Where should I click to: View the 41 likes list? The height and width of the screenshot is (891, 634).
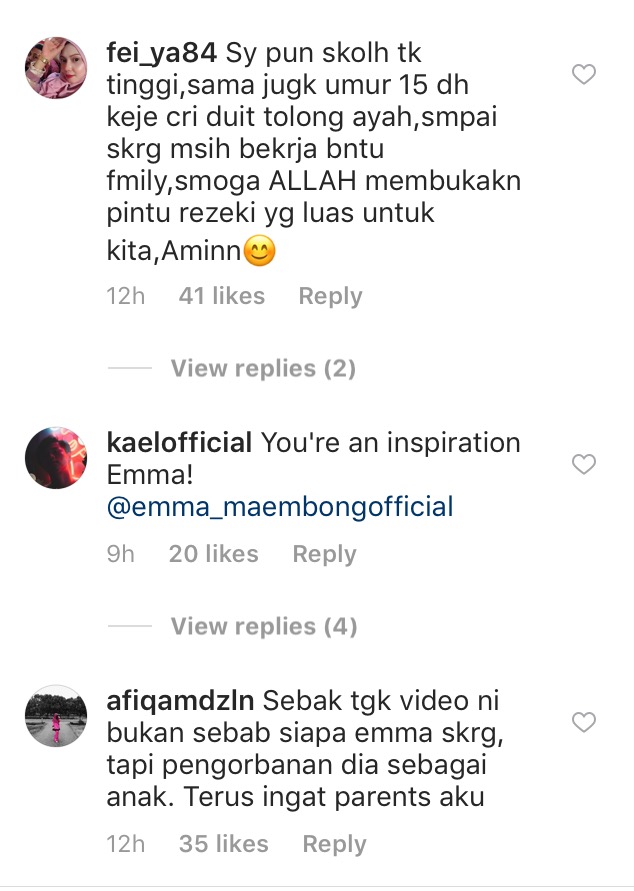[x=221, y=296]
